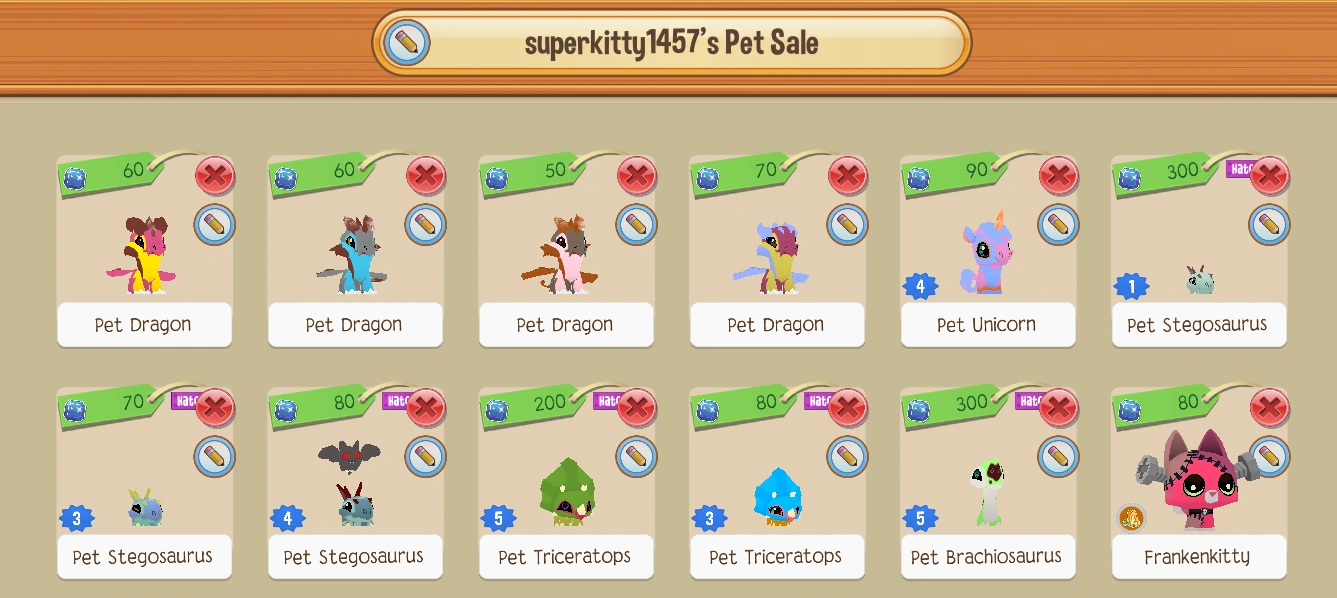The width and height of the screenshot is (1337, 598).
Task: Edit the 300-gem Pet Stegosaurus listing
Action: pos(1270,224)
